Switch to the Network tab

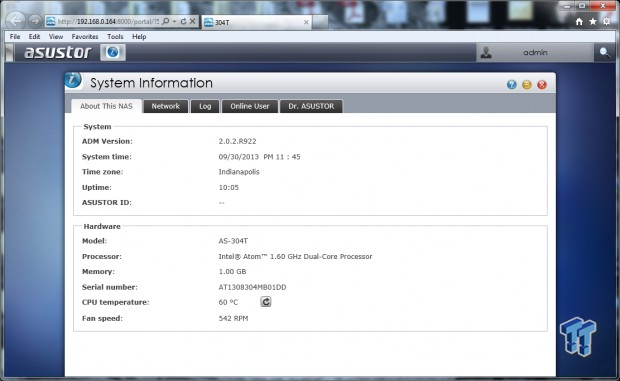pyautogui.click(x=166, y=106)
